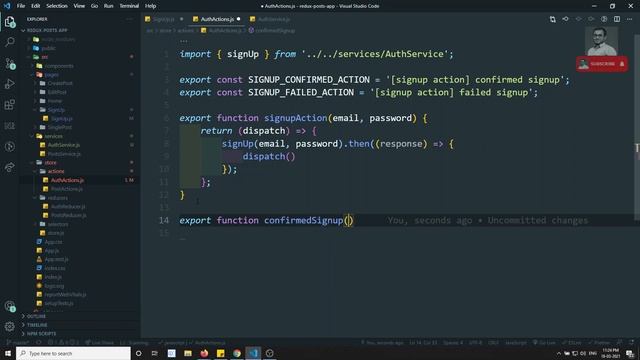Click the Split Editor Right icon

(x=617, y=19)
